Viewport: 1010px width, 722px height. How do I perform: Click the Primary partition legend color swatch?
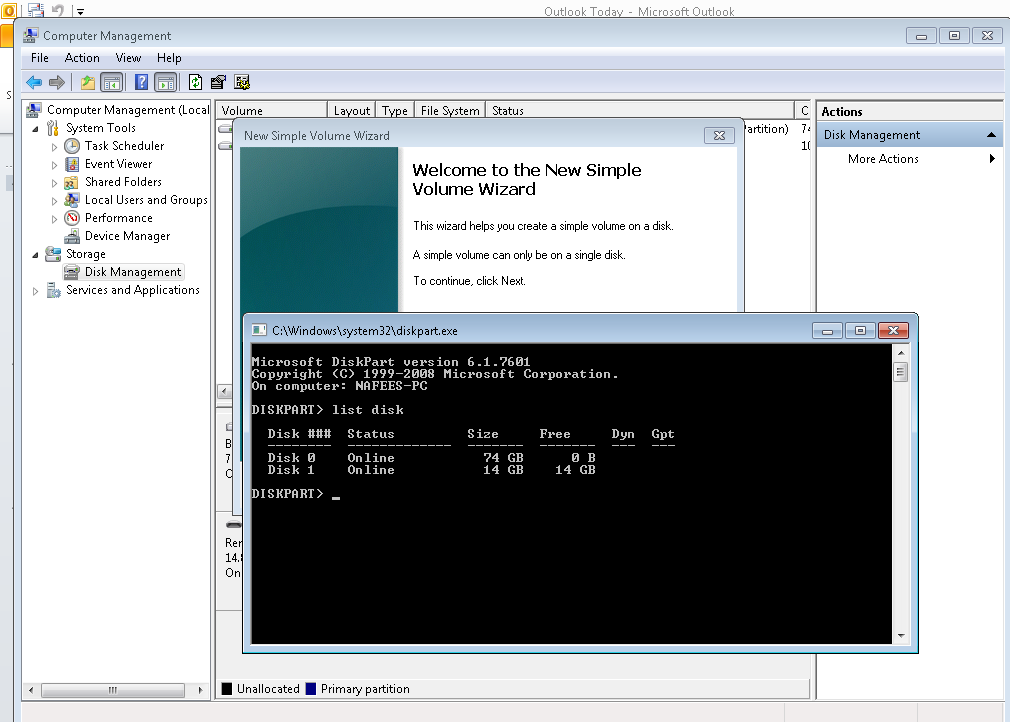[x=313, y=688]
